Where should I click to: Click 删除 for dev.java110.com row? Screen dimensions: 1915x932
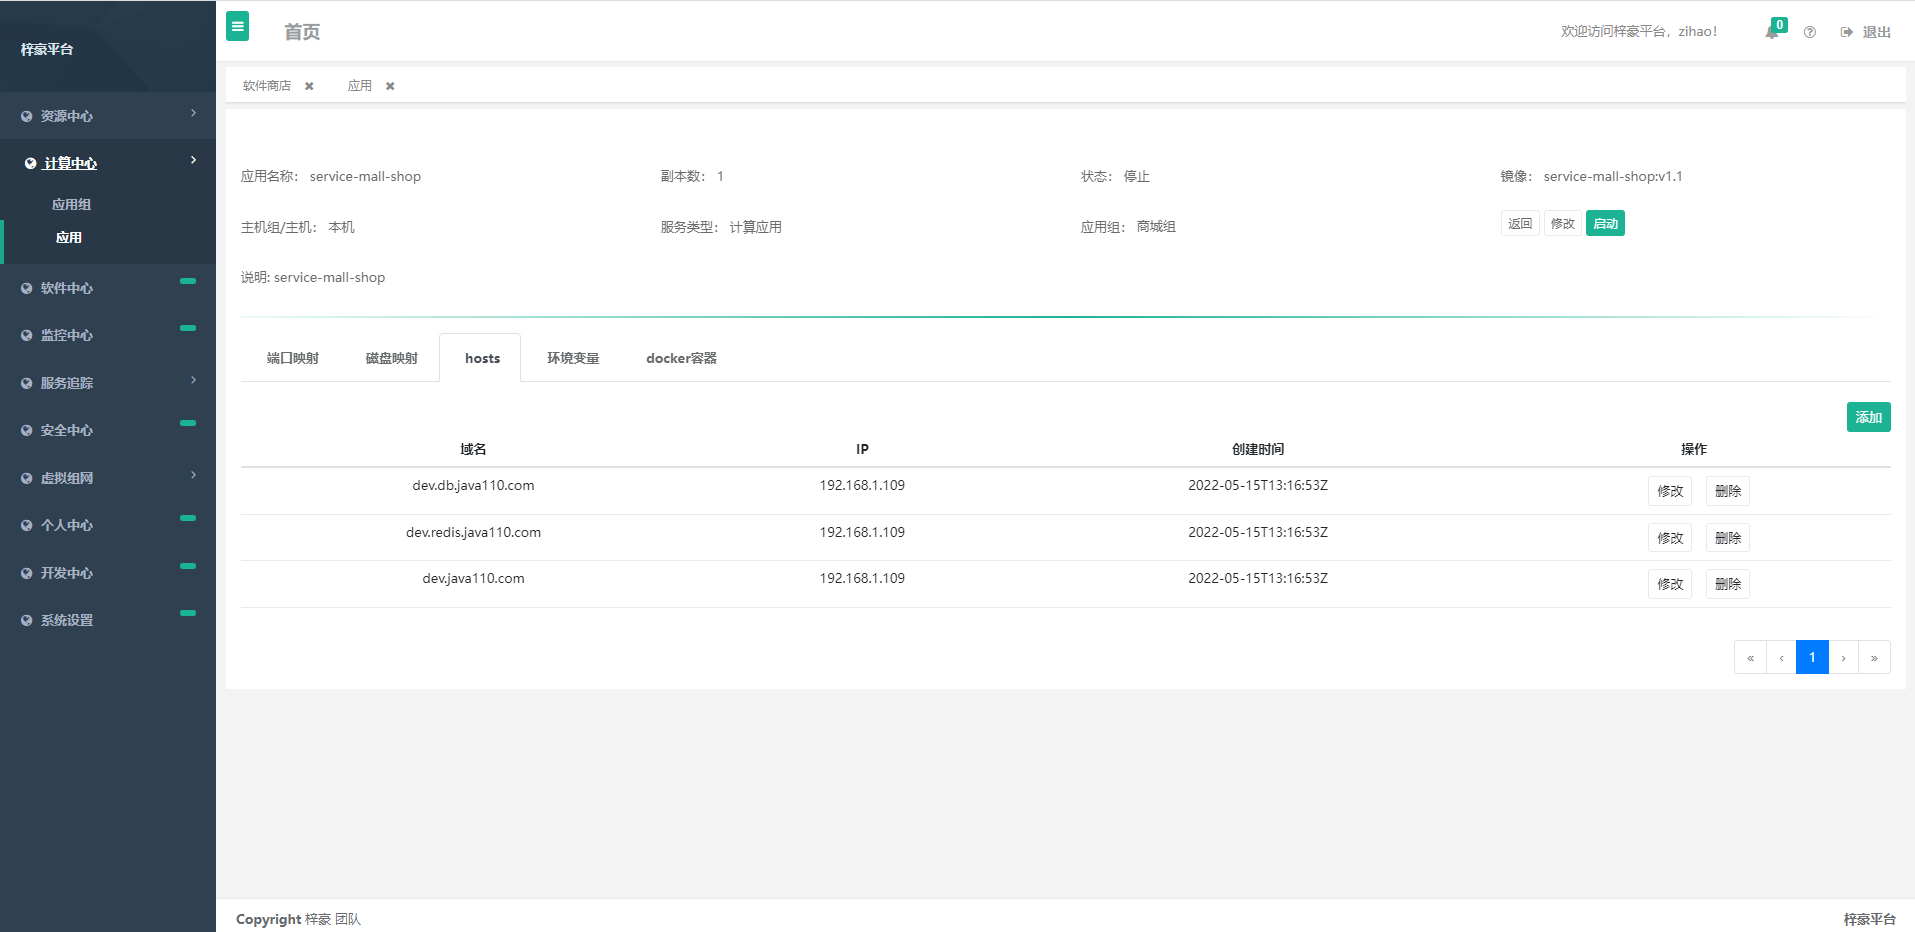tap(1728, 584)
